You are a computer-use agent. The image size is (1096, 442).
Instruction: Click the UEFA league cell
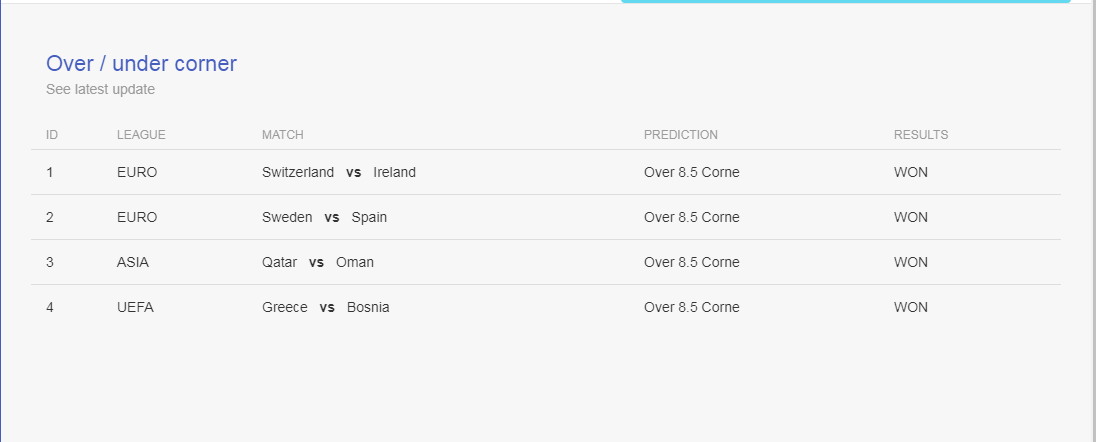135,307
